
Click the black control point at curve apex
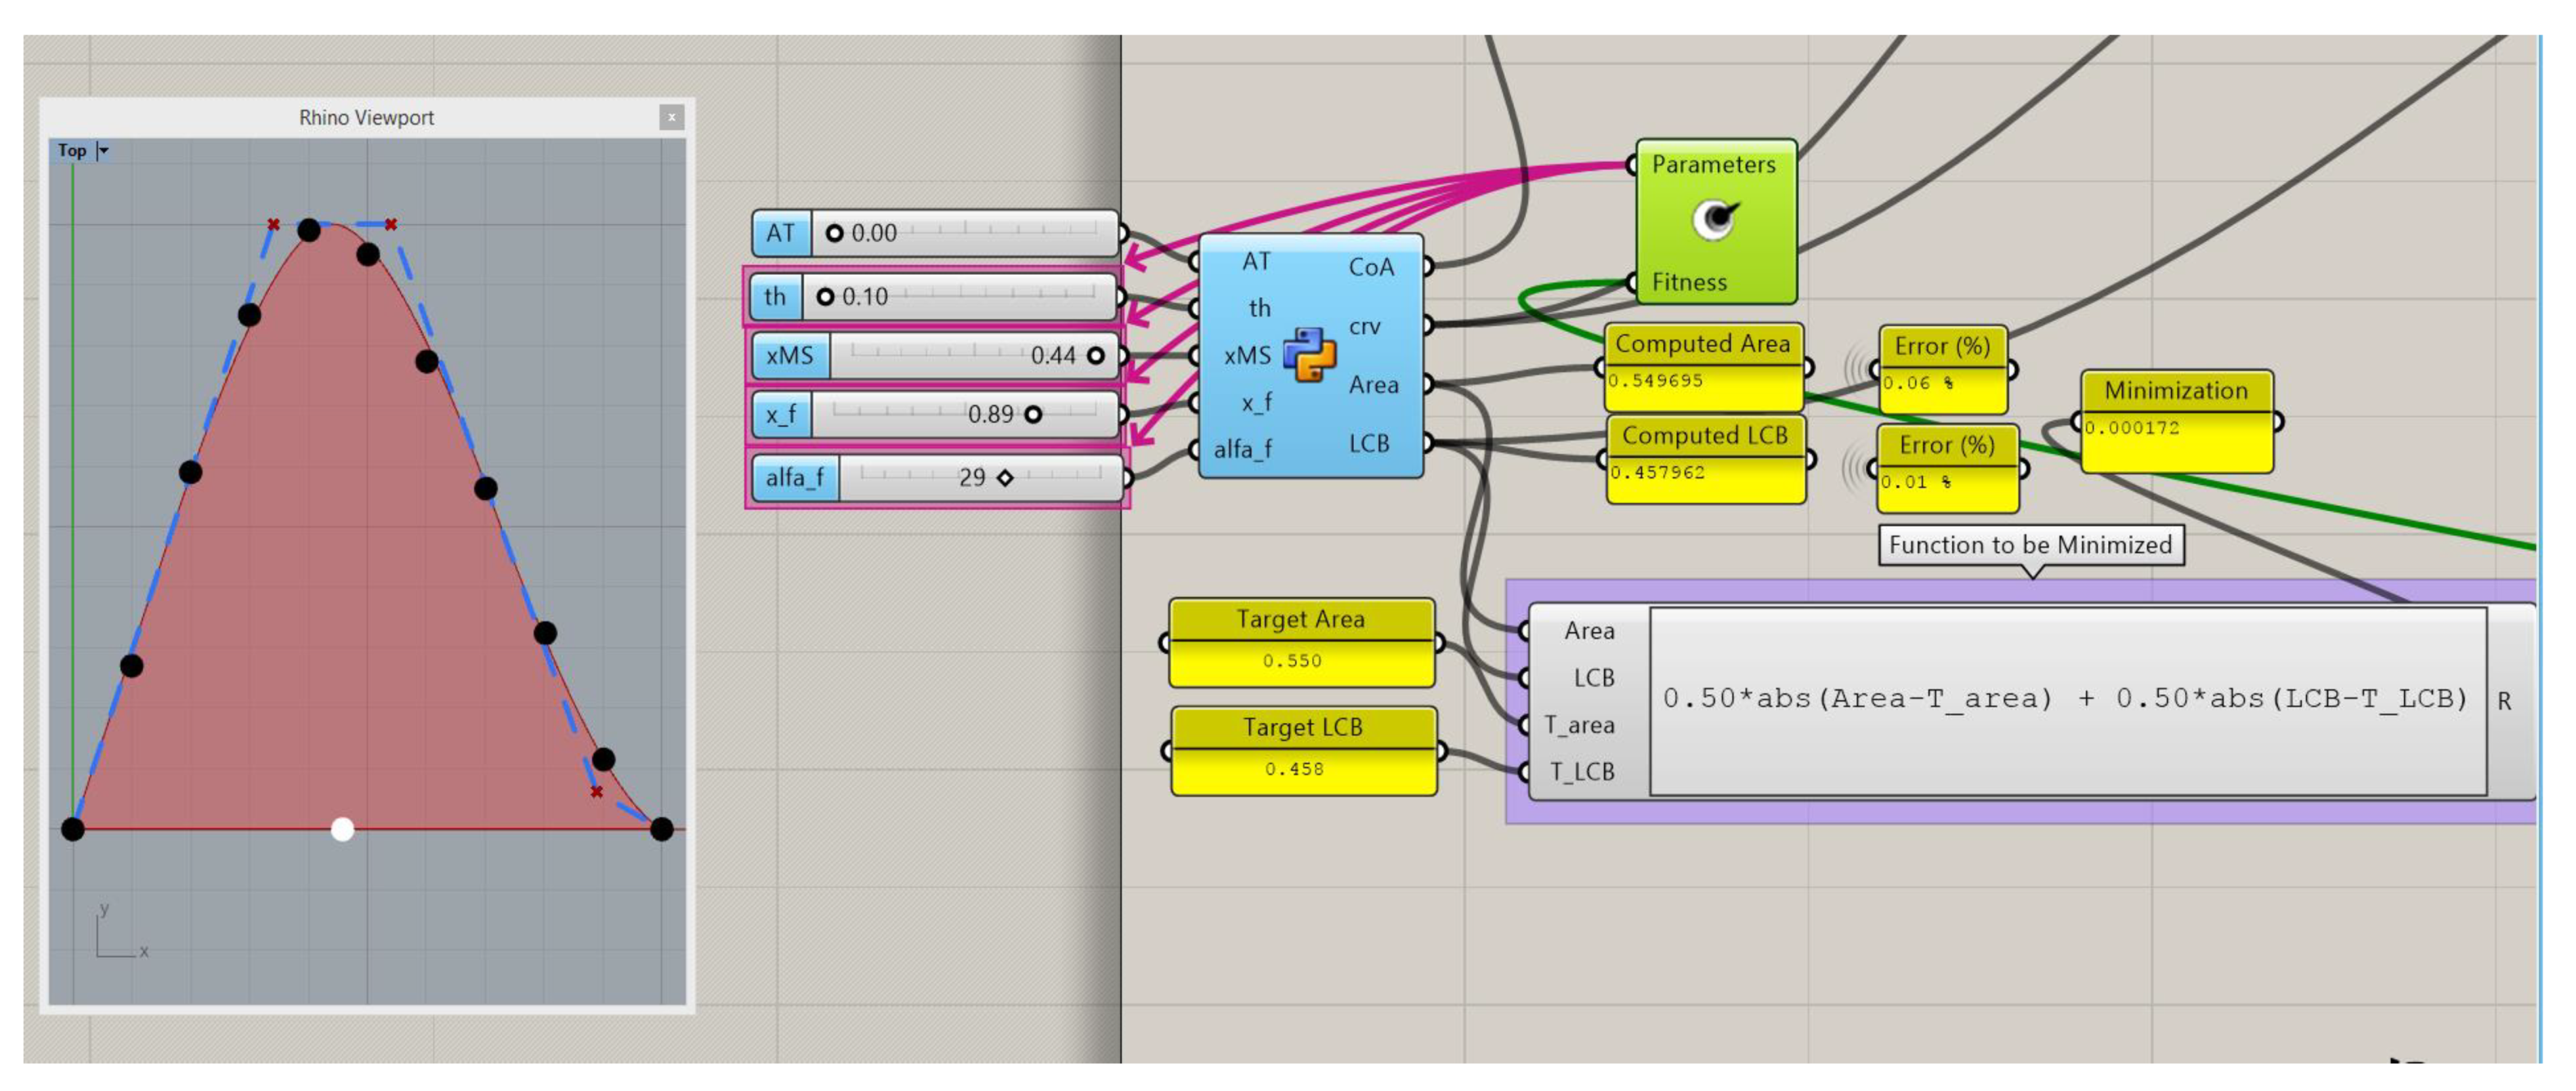coord(309,231)
